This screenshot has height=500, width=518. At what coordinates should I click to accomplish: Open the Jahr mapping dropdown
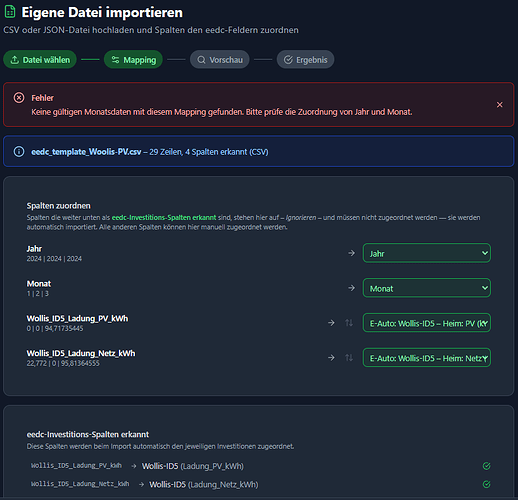pyautogui.click(x=427, y=253)
